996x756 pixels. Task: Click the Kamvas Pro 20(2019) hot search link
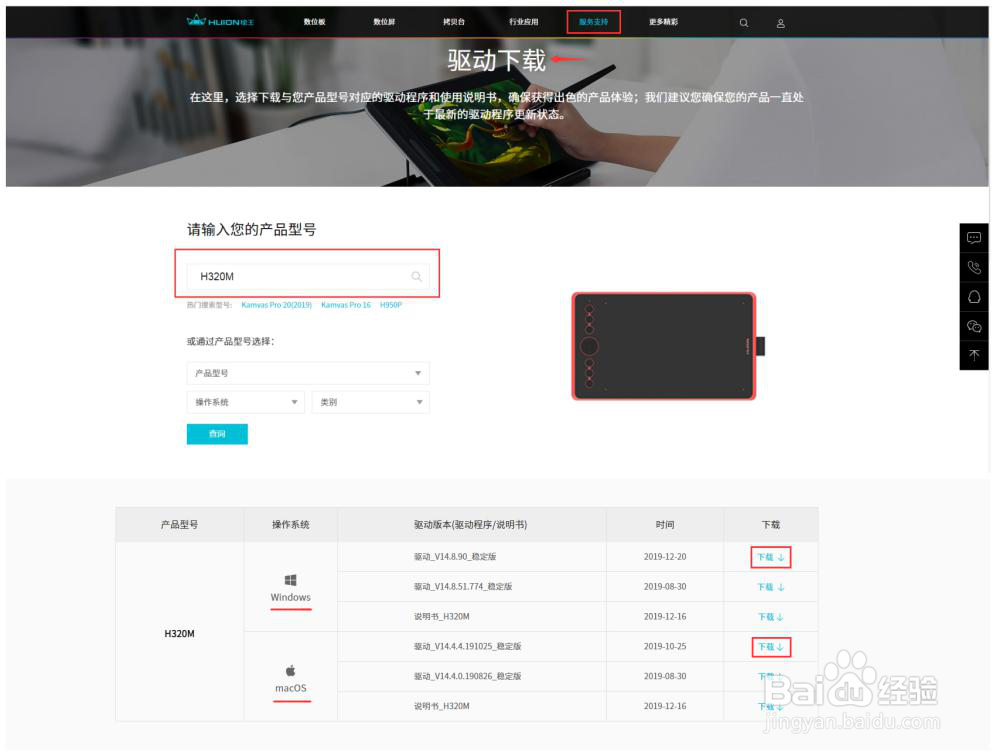[276, 305]
